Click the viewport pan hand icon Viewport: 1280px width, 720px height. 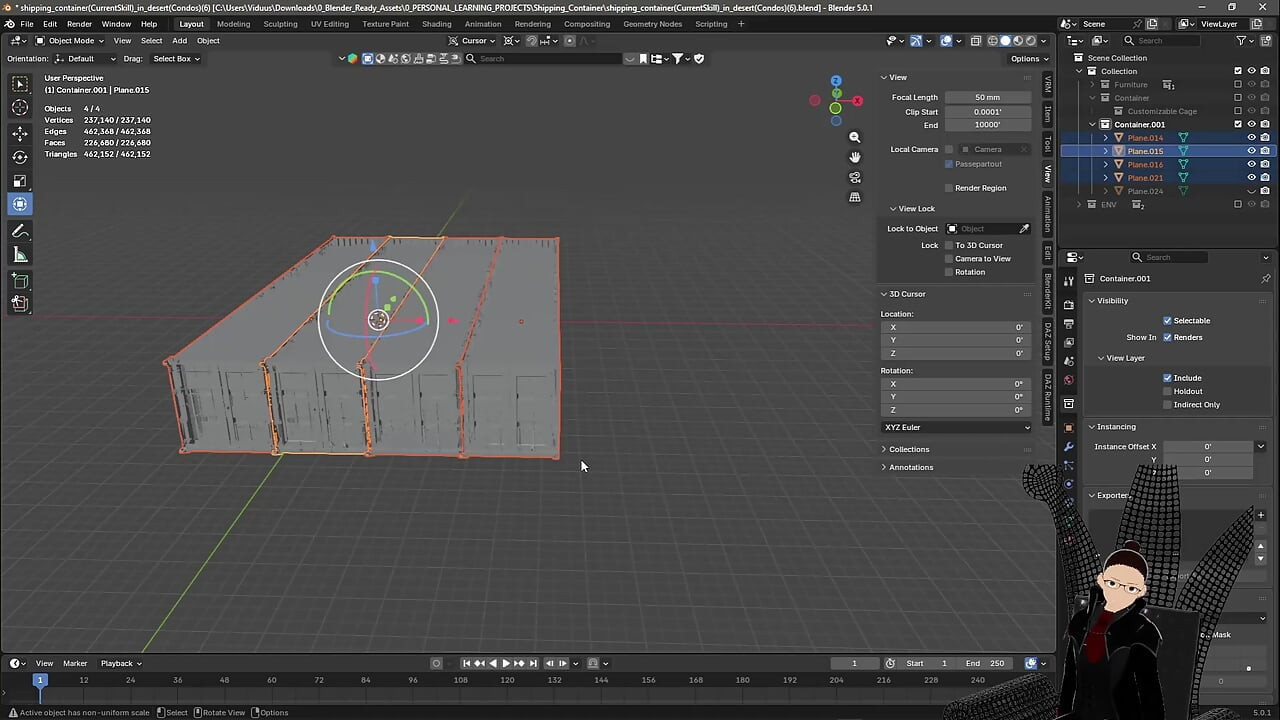pyautogui.click(x=855, y=157)
